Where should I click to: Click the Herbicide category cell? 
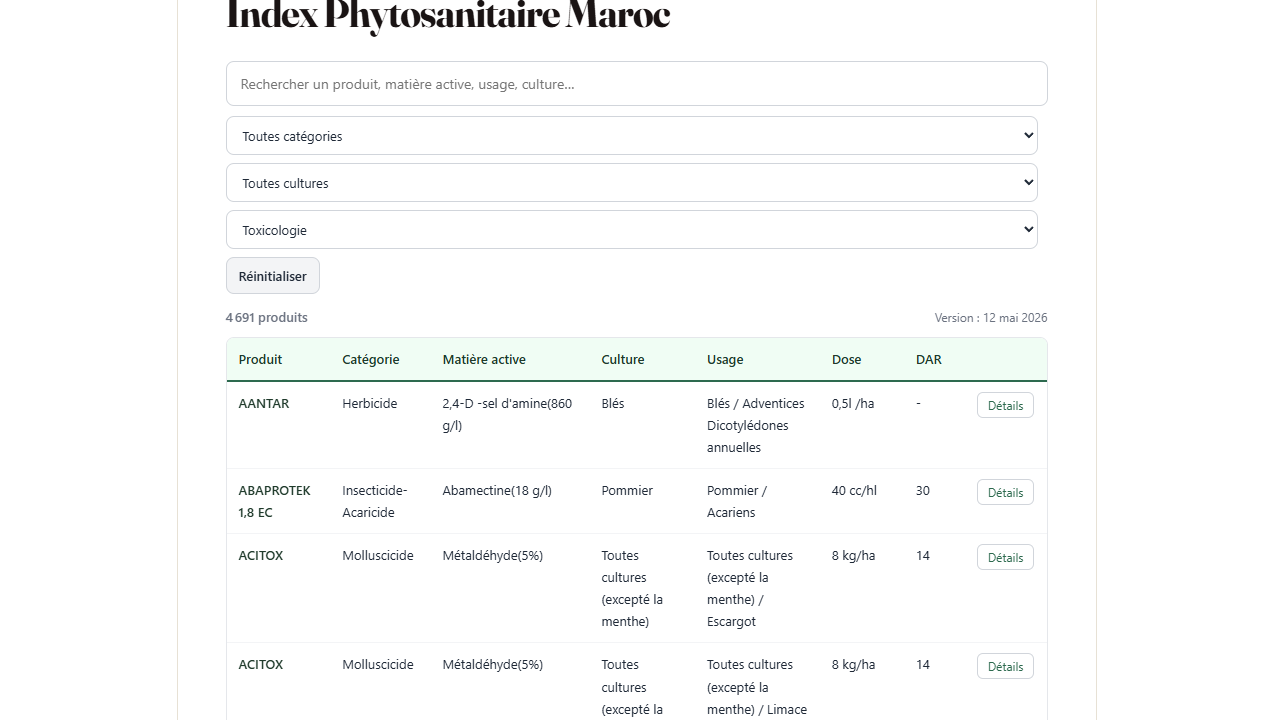(x=370, y=403)
